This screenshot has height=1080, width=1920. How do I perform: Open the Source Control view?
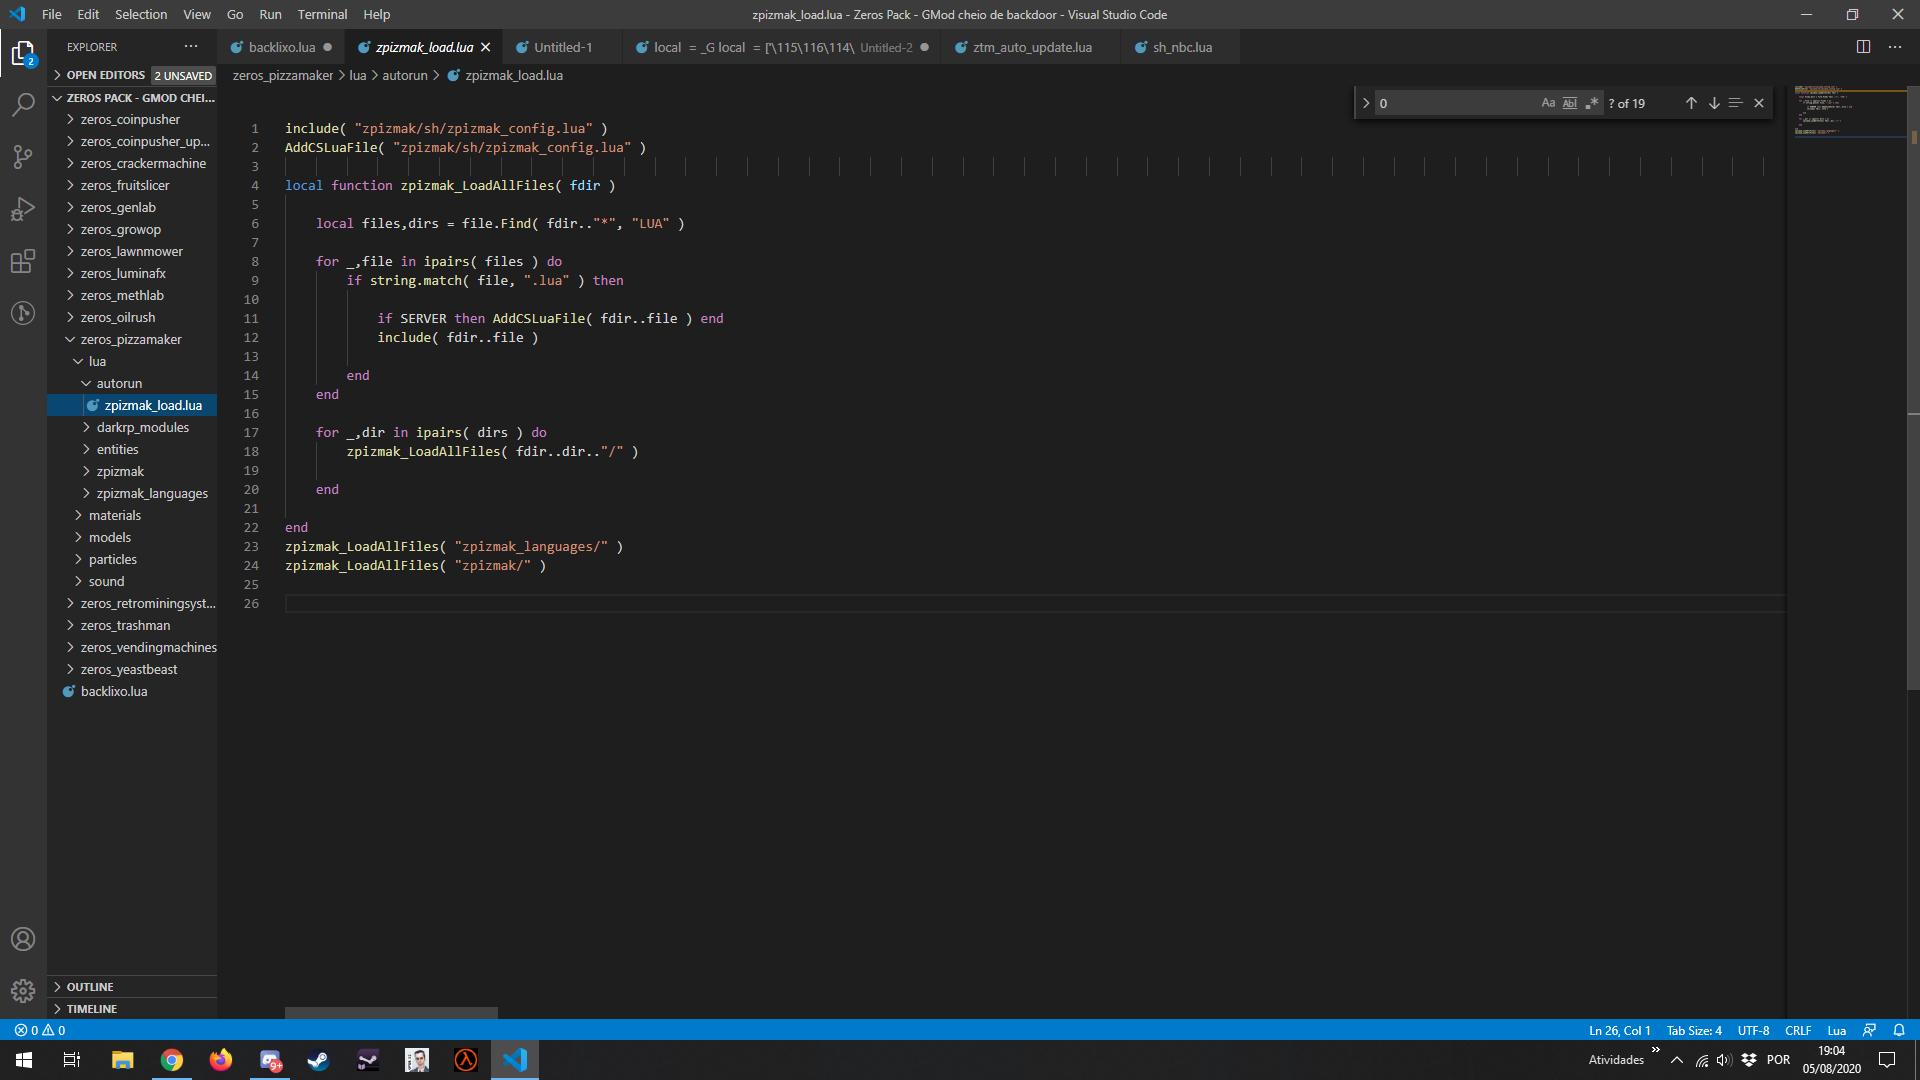pos(23,157)
